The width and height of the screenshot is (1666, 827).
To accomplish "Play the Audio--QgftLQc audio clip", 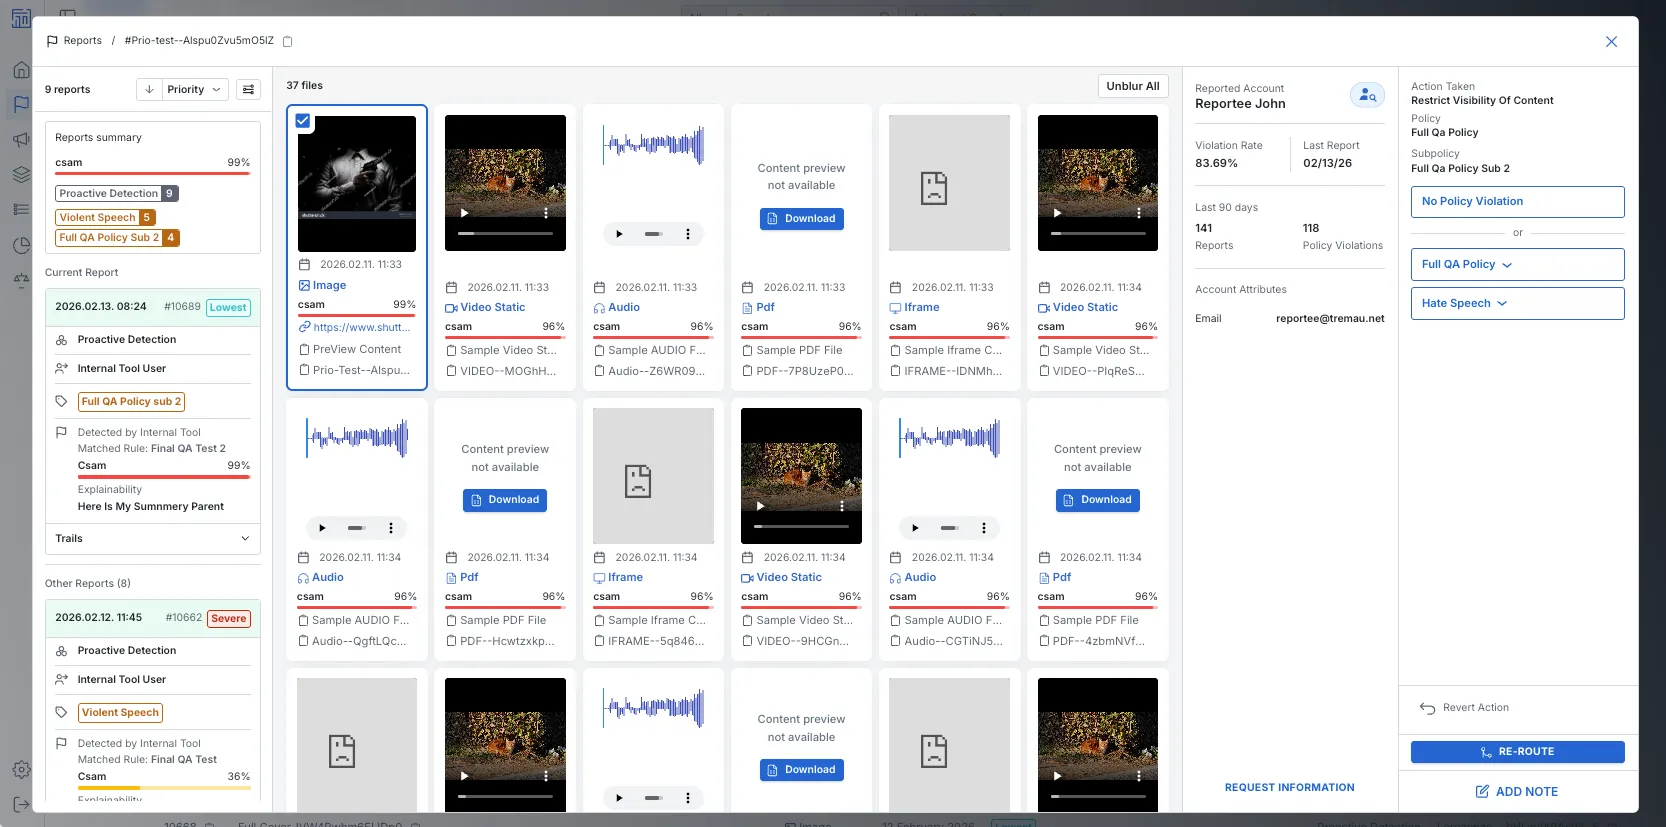I will (322, 528).
